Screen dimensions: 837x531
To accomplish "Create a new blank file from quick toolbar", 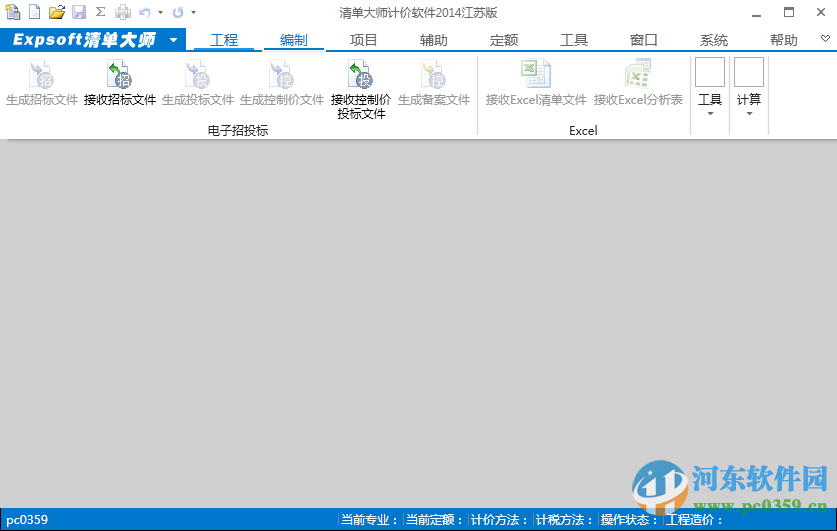I will click(x=35, y=12).
